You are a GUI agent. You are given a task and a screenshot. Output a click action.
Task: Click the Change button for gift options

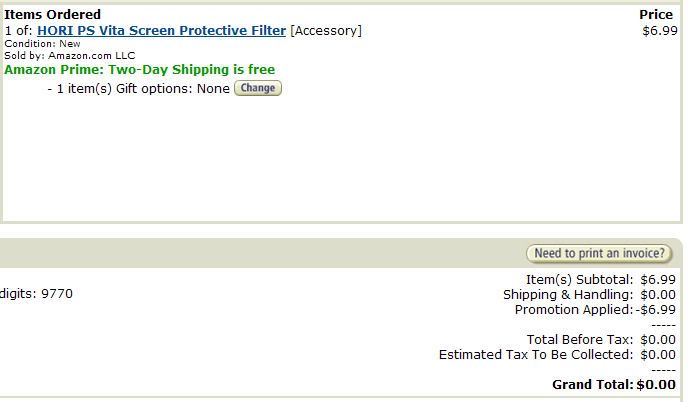tap(258, 88)
